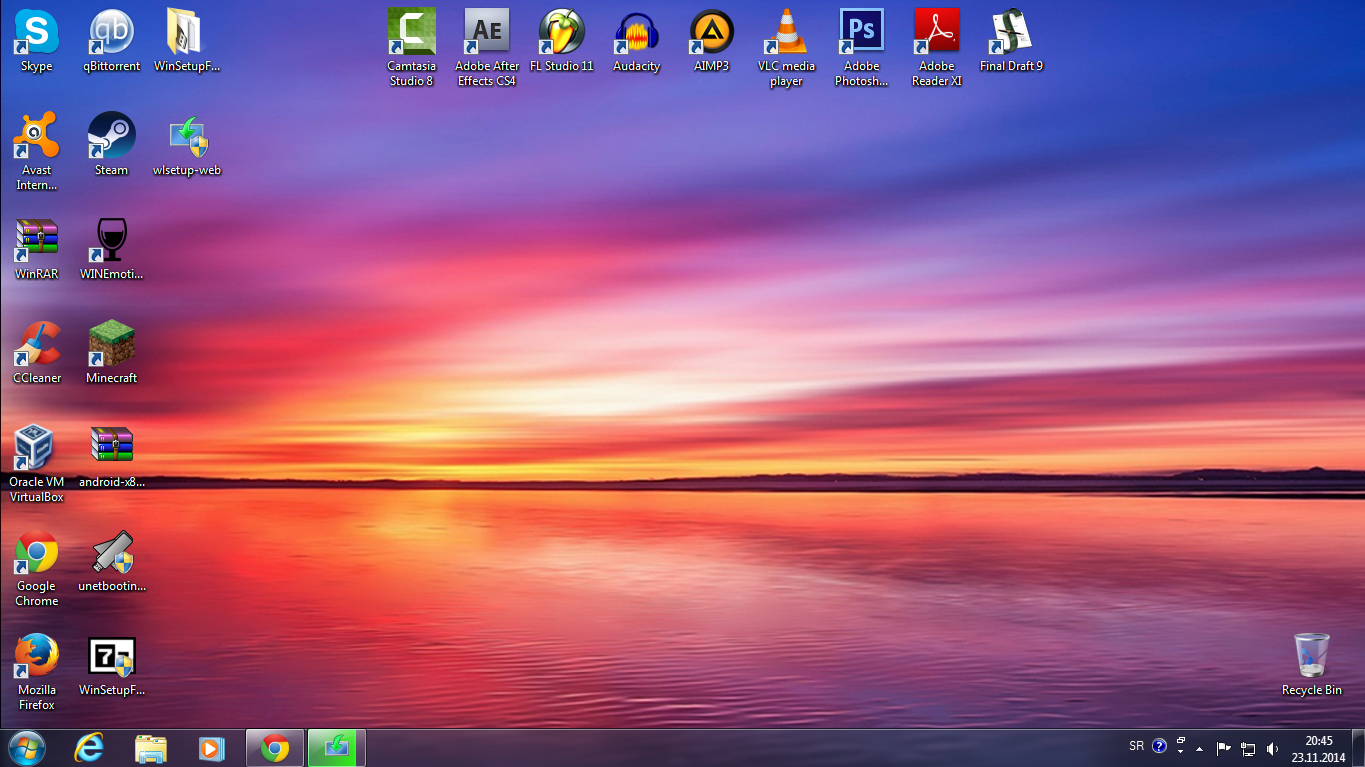Viewport: 1365px width, 767px height.
Task: Click the language bar Help icon
Action: pyautogui.click(x=1160, y=746)
